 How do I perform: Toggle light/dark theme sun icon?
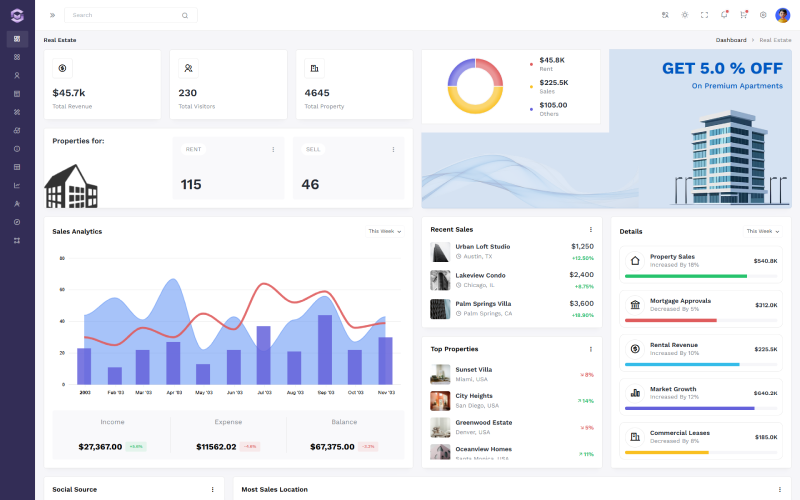coord(685,15)
